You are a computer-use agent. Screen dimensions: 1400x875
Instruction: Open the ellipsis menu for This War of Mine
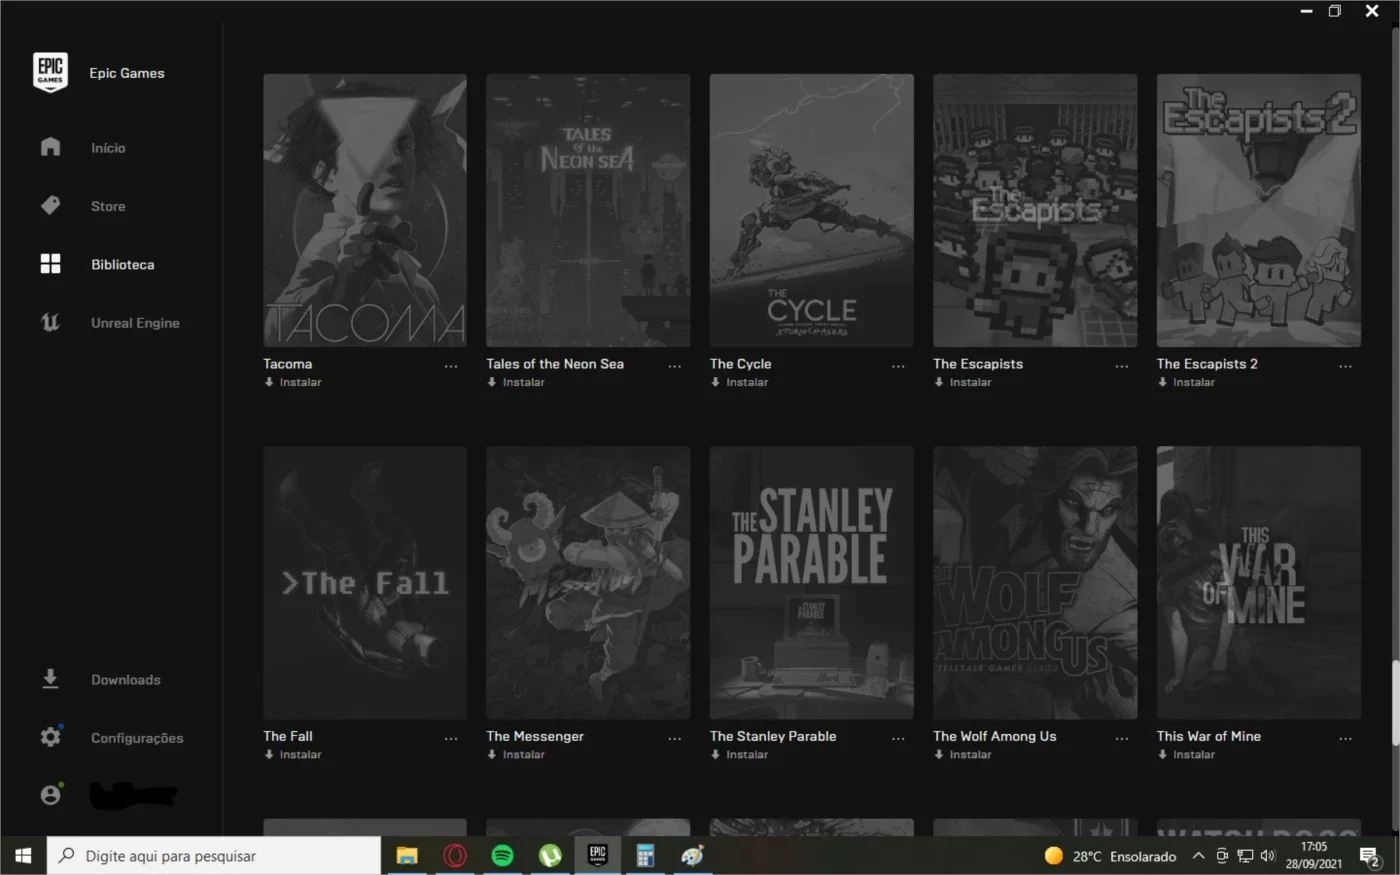(1345, 738)
